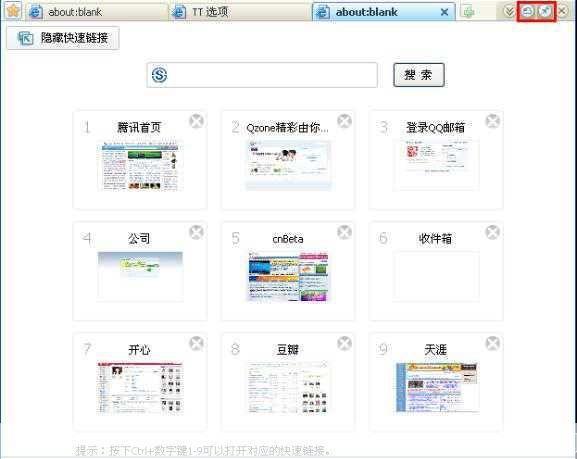Open the 豆瓣 thumbnail
Screen dimensions: 577x459
coord(288,387)
